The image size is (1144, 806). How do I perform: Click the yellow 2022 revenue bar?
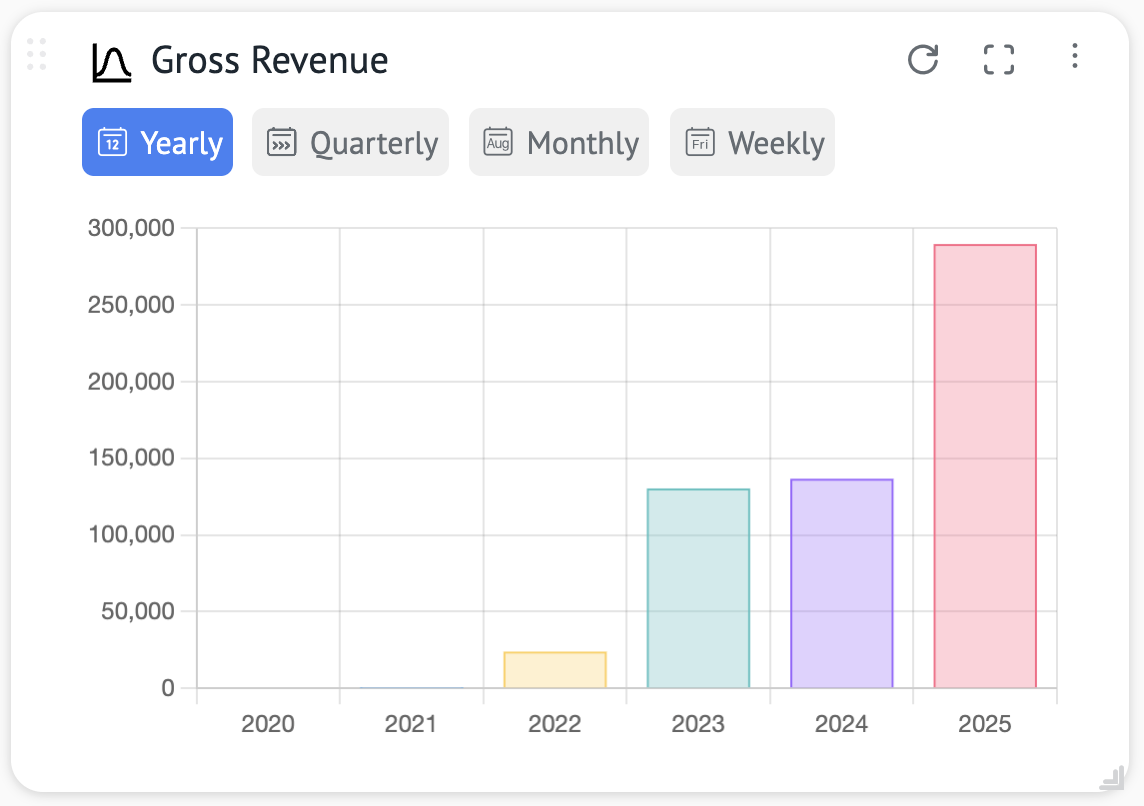tap(555, 670)
